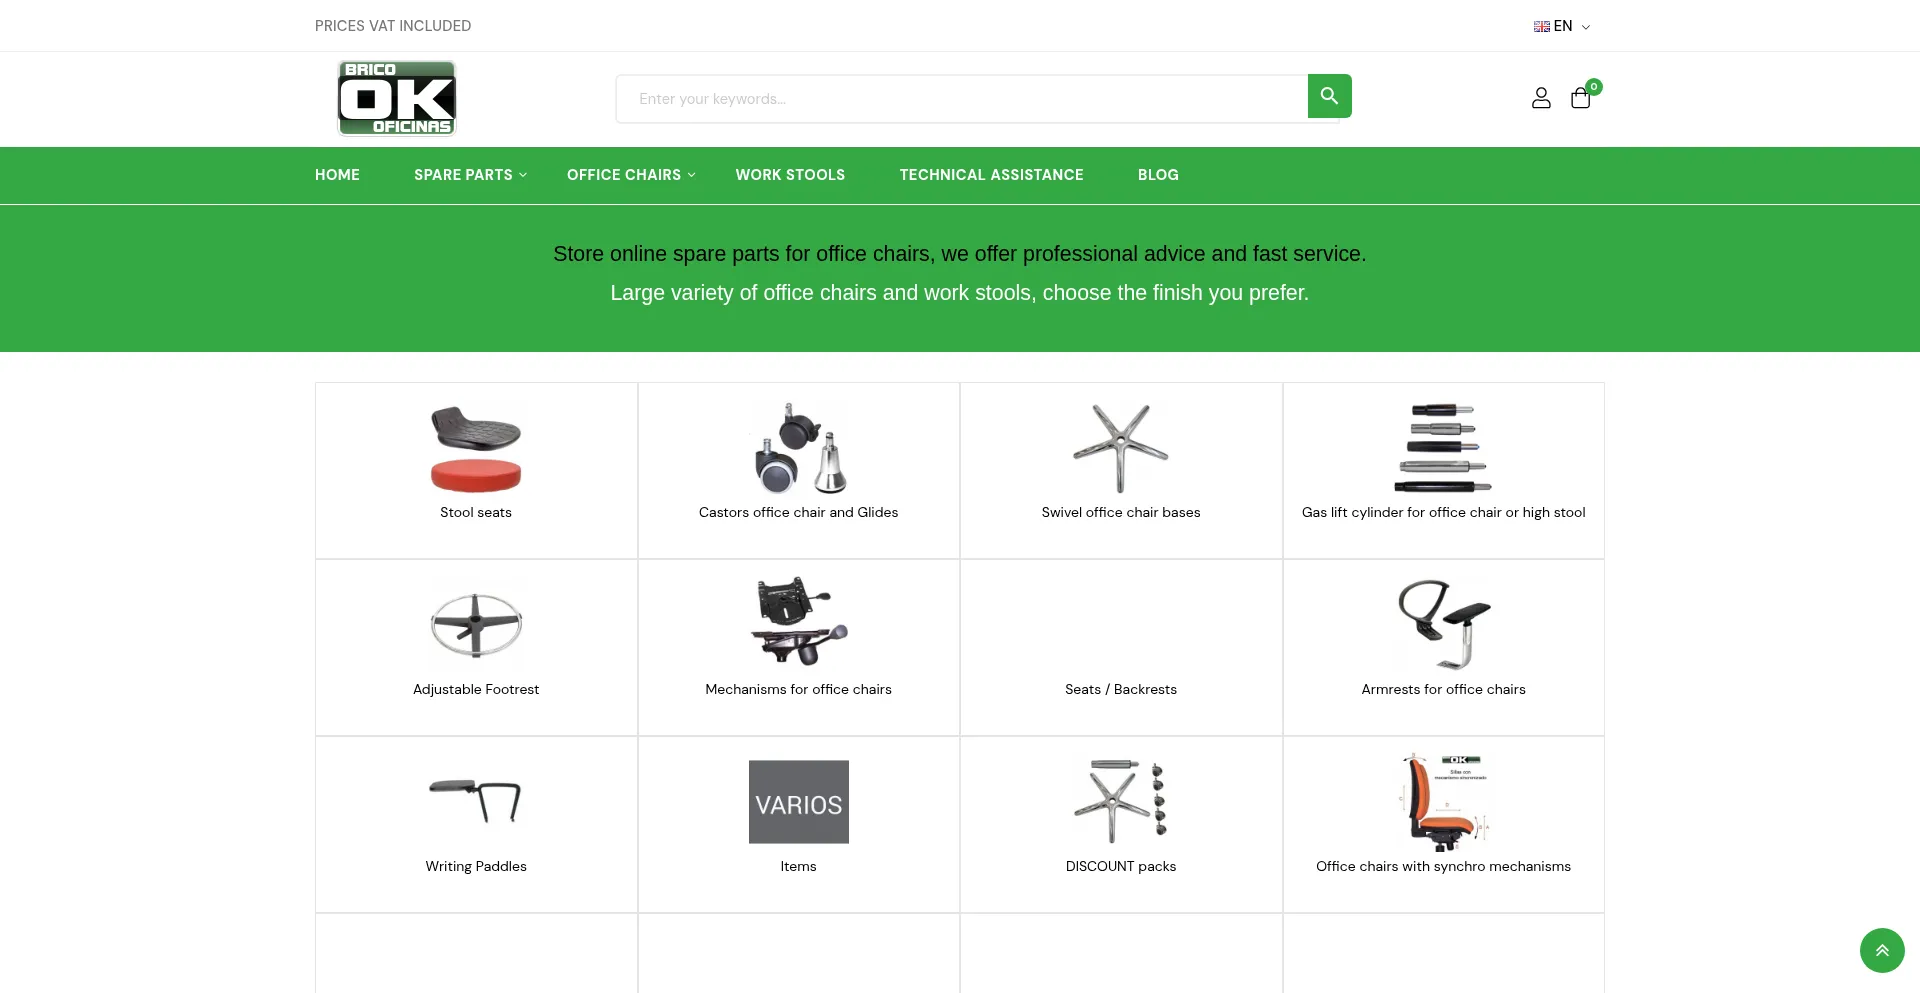Open the shopping cart icon
Image resolution: width=1920 pixels, height=993 pixels.
pyautogui.click(x=1580, y=98)
